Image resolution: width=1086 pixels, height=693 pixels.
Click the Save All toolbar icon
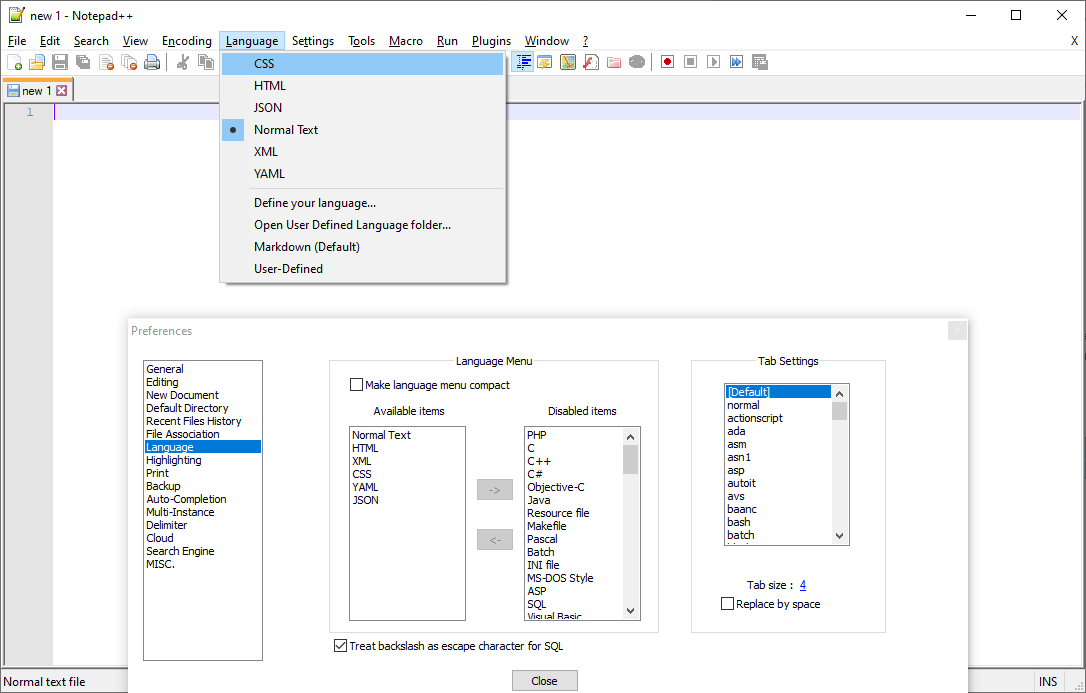click(x=83, y=62)
